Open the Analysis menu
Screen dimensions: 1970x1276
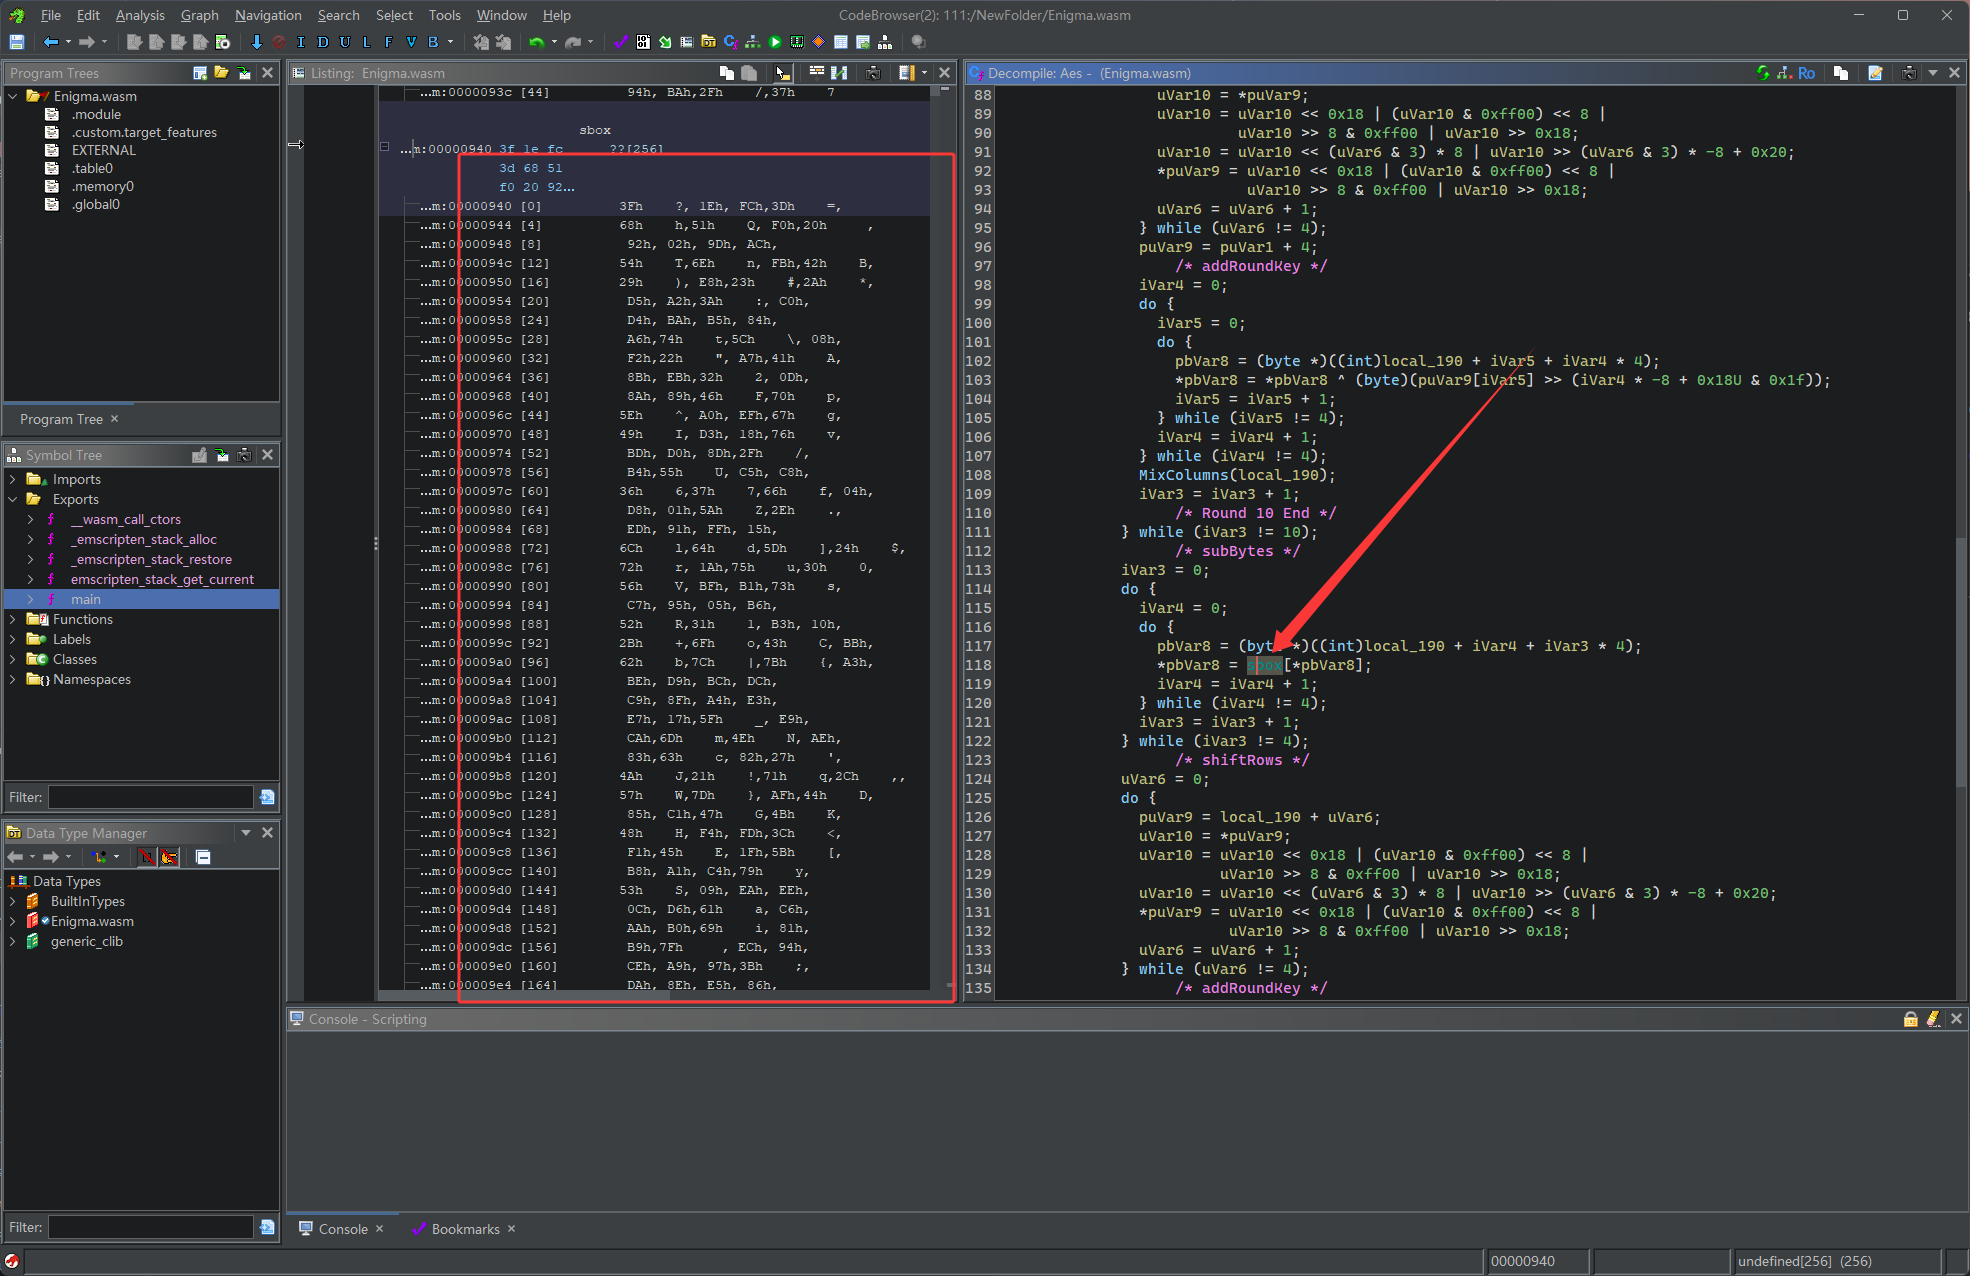pyautogui.click(x=140, y=15)
